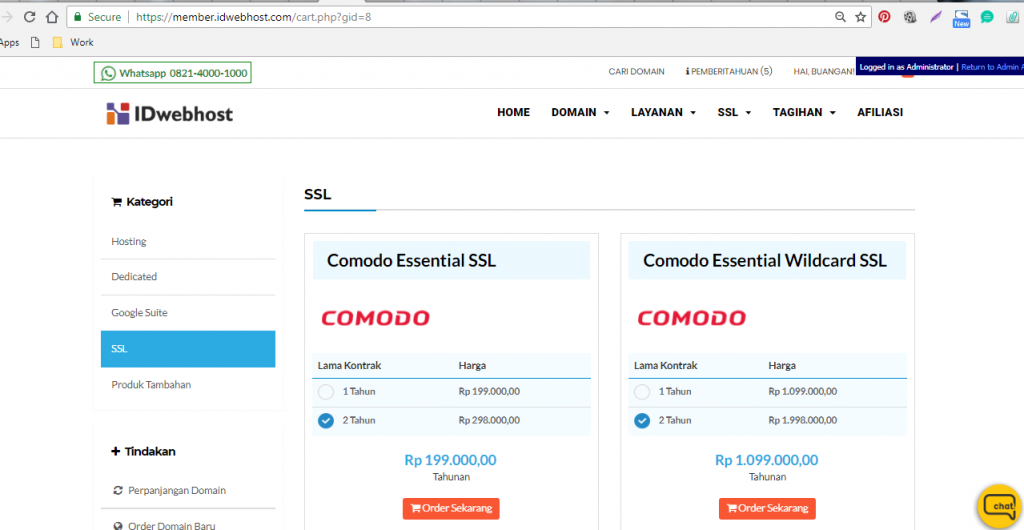This screenshot has width=1024, height=530.
Task: Expand the DOMAIN dropdown menu
Action: 580,112
